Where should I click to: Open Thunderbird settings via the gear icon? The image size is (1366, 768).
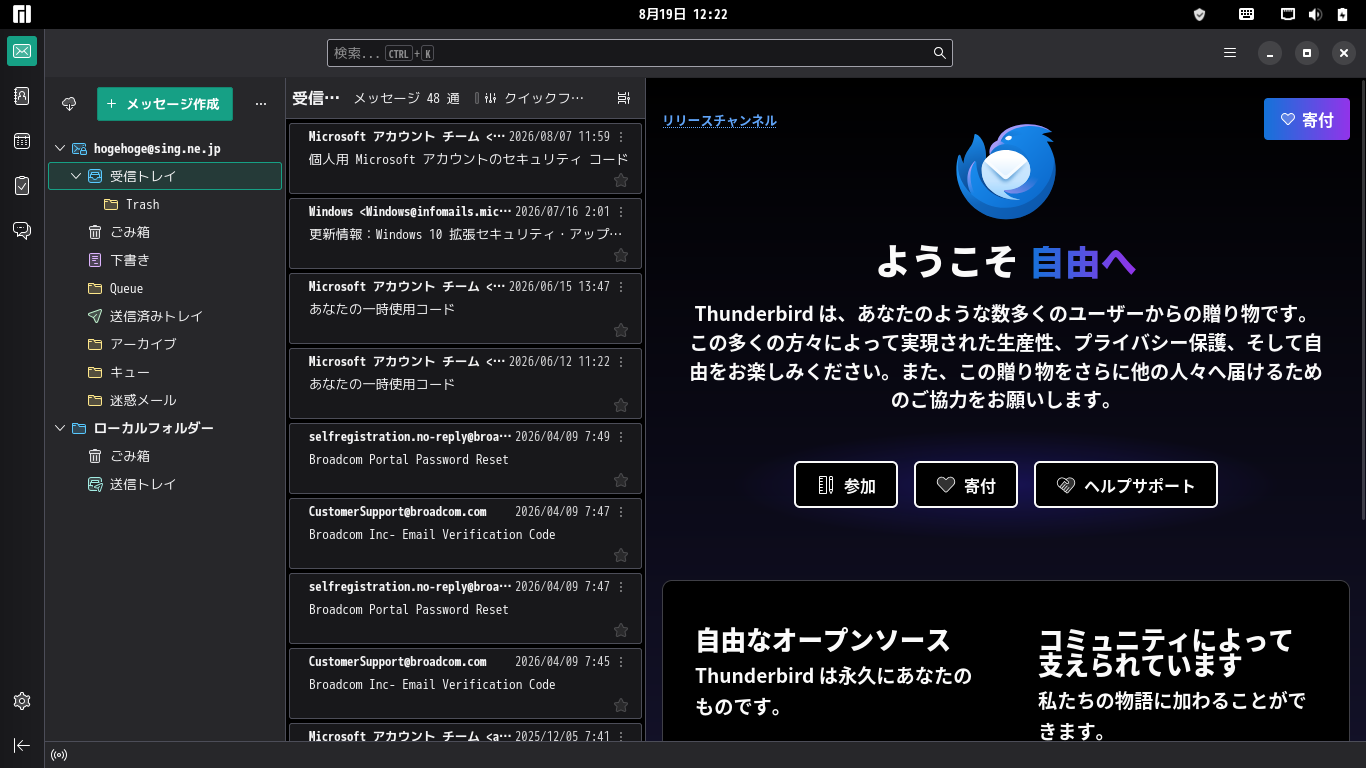pos(22,701)
